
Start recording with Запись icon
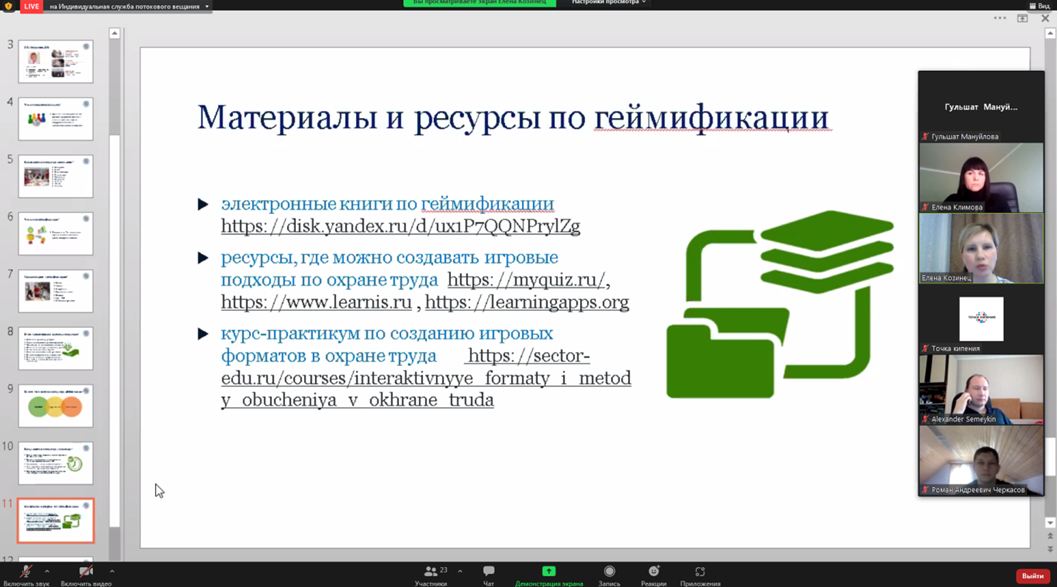click(609, 571)
